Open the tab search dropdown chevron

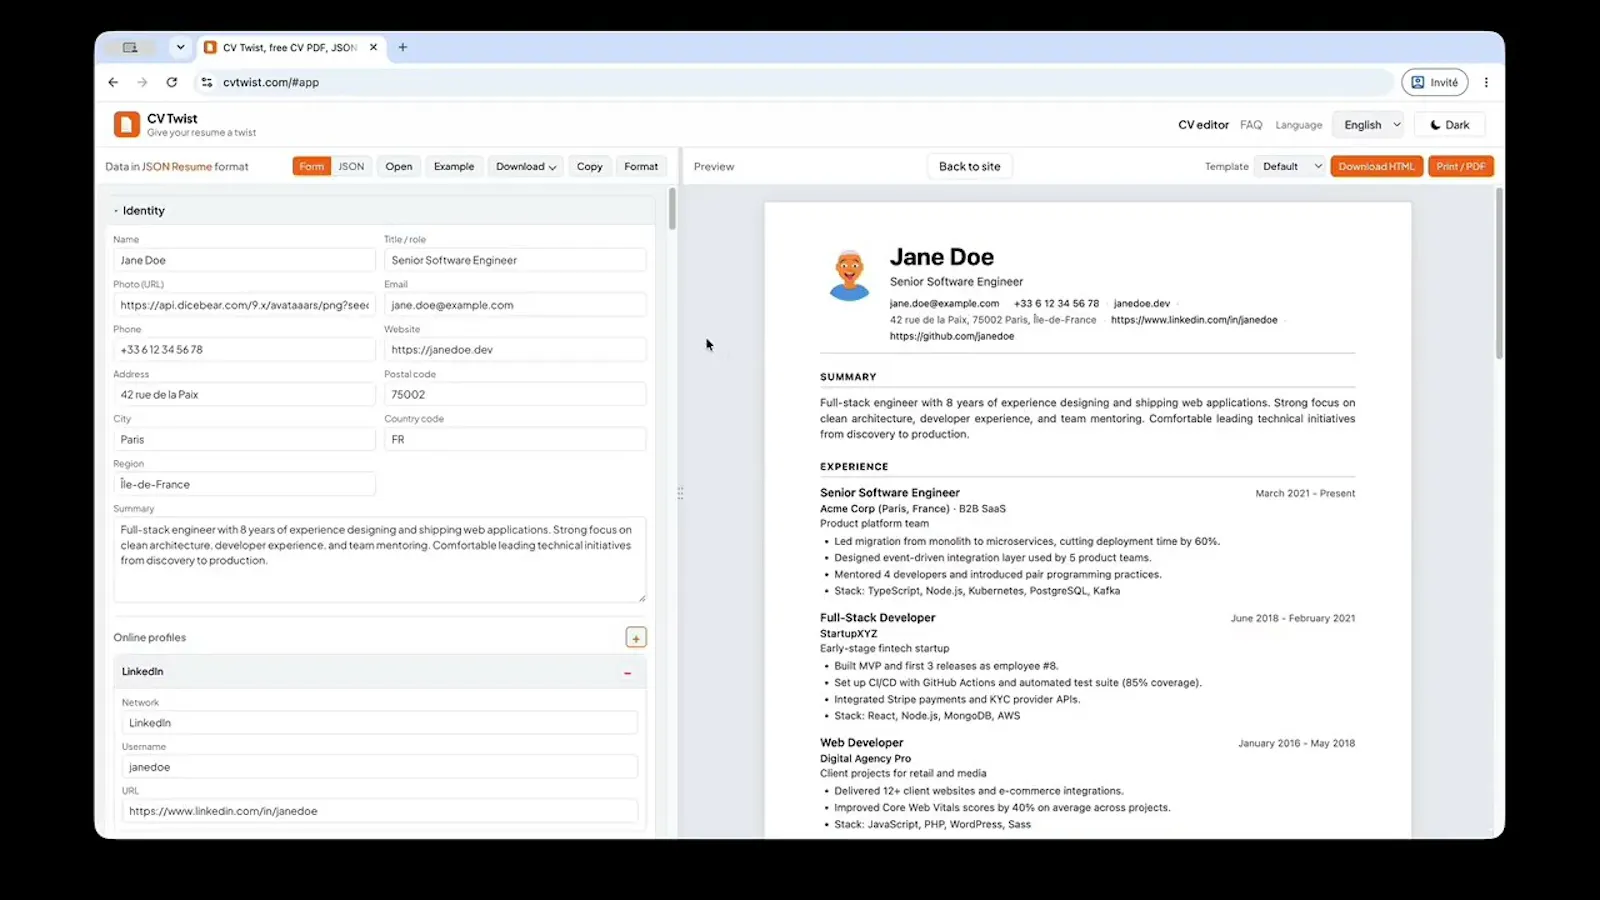click(x=180, y=47)
